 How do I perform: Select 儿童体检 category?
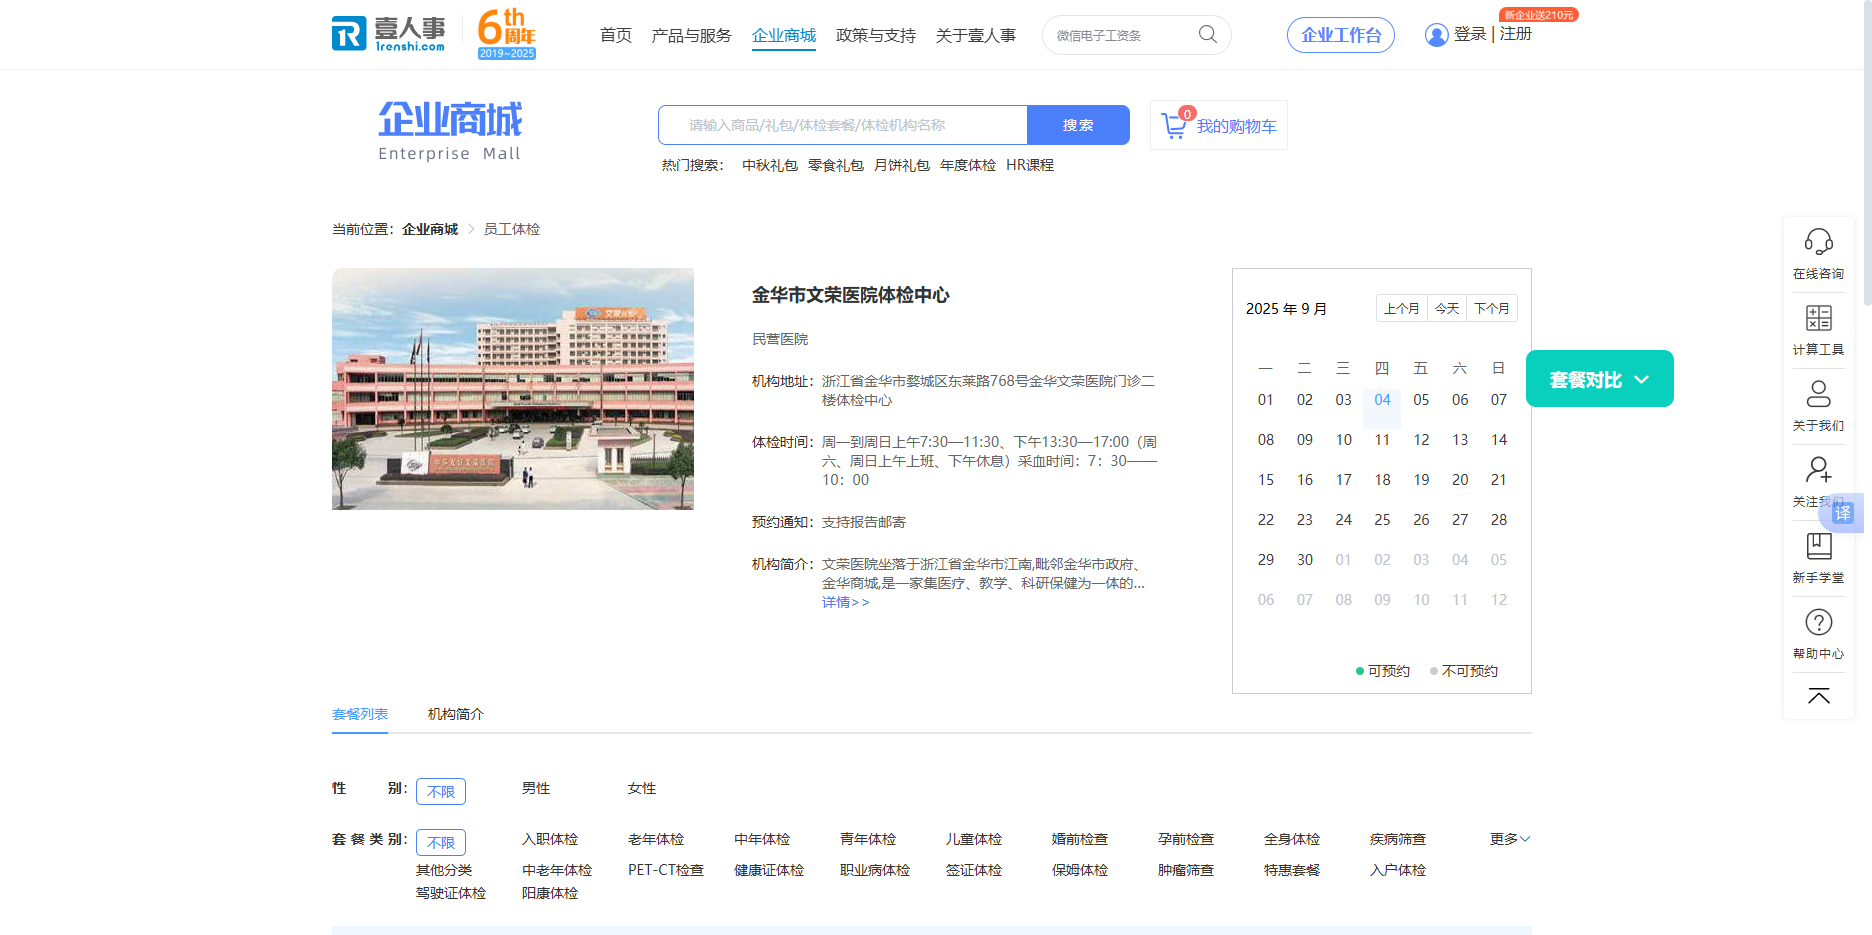coord(974,839)
